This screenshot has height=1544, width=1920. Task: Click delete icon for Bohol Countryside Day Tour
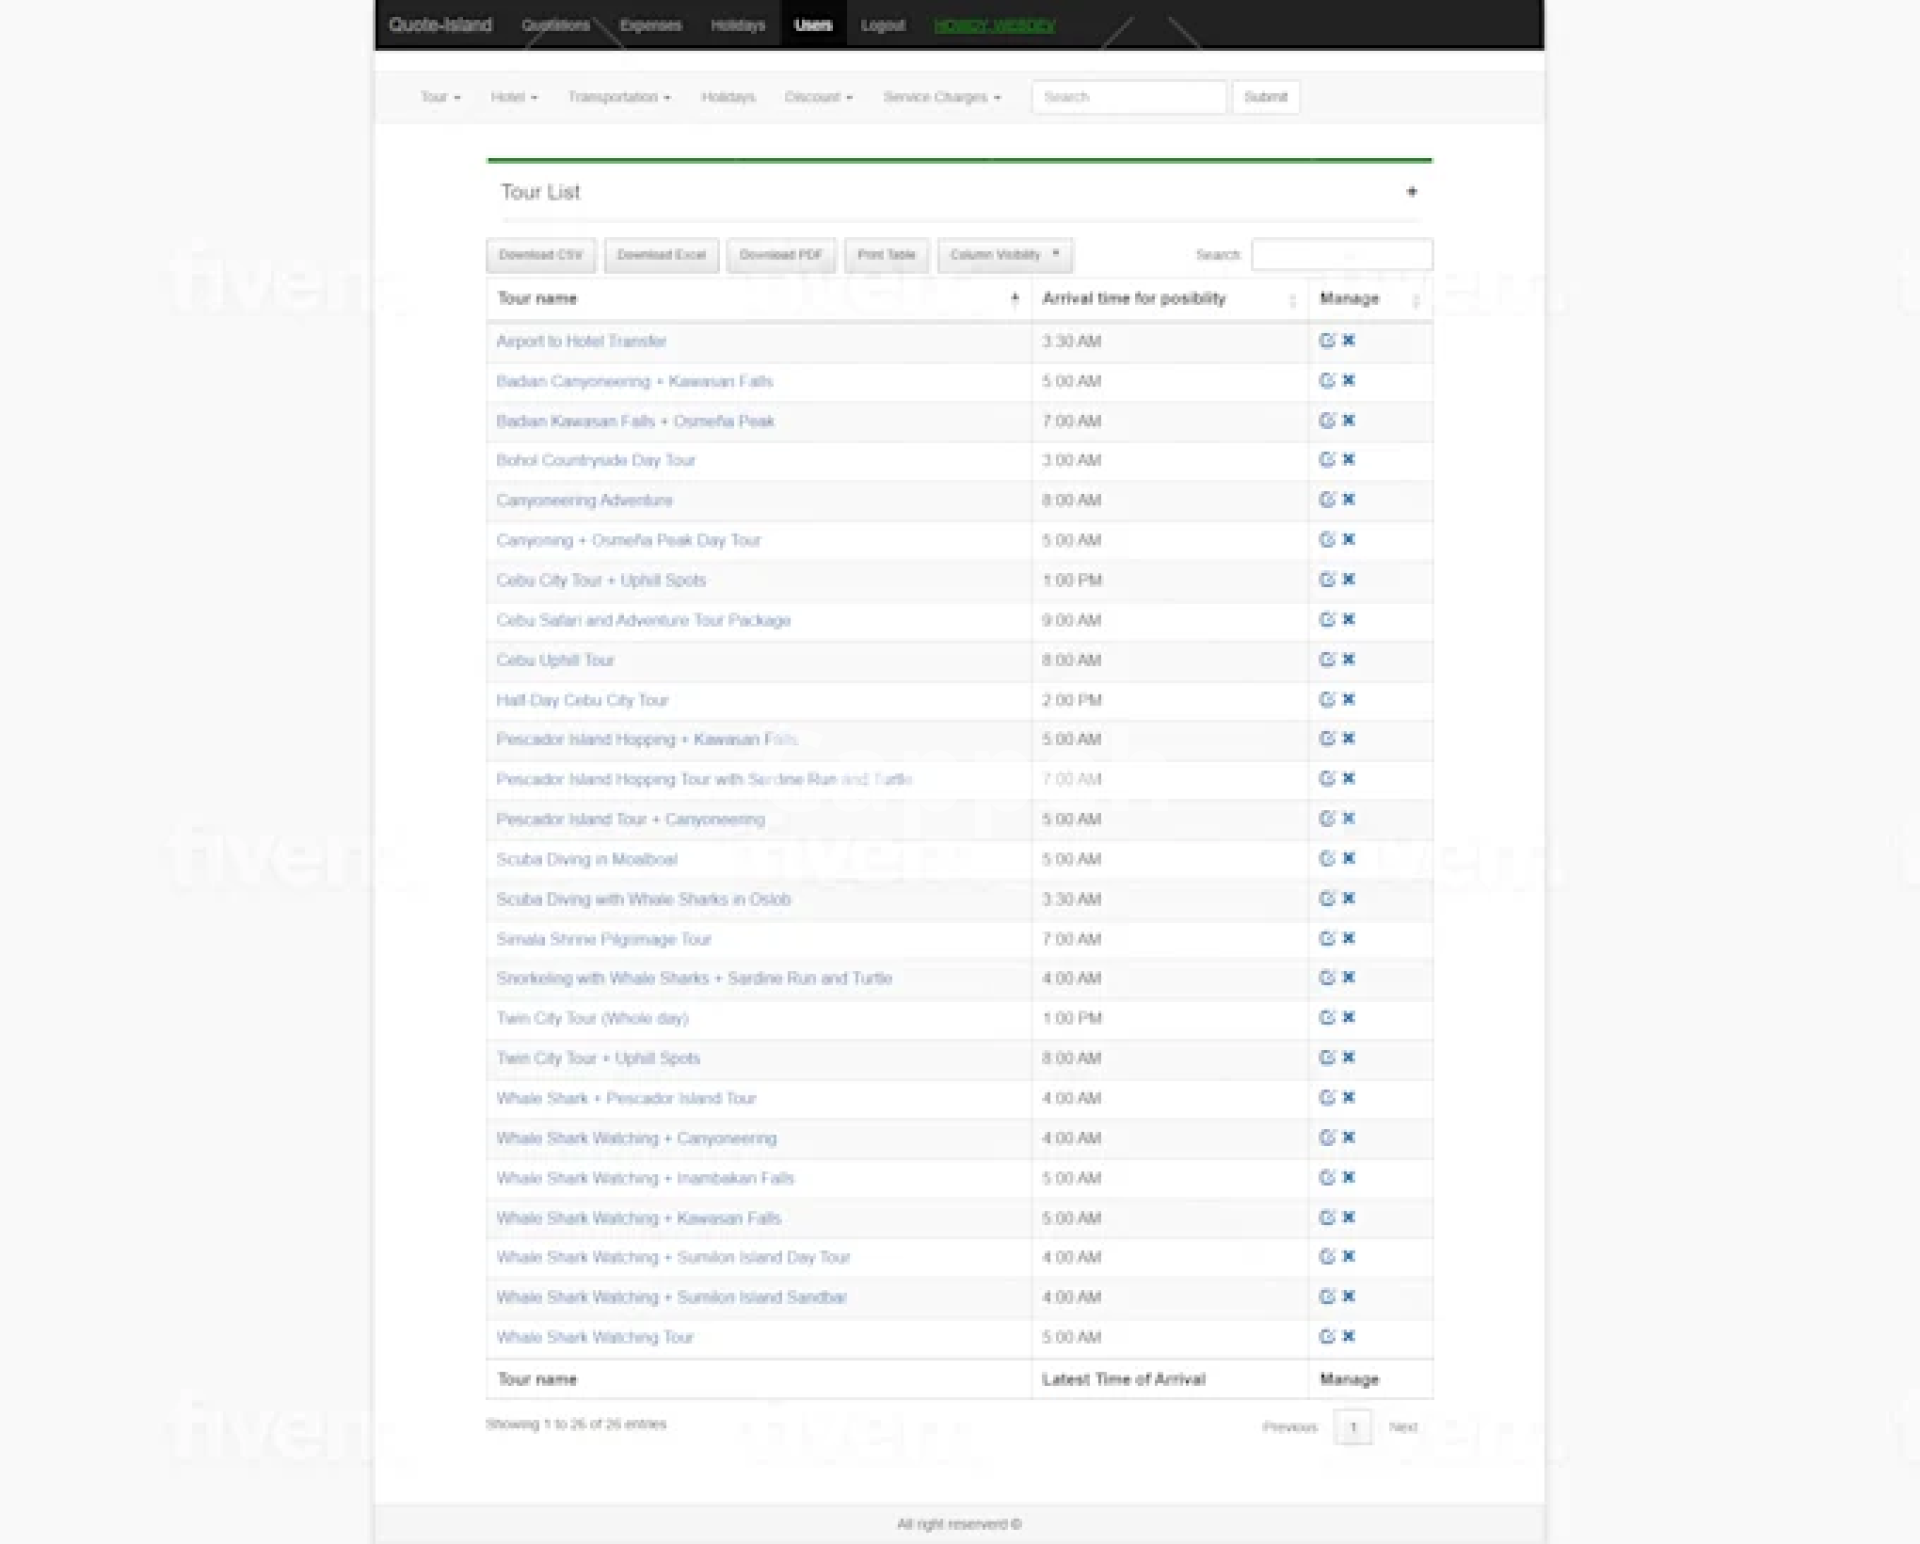pyautogui.click(x=1349, y=460)
